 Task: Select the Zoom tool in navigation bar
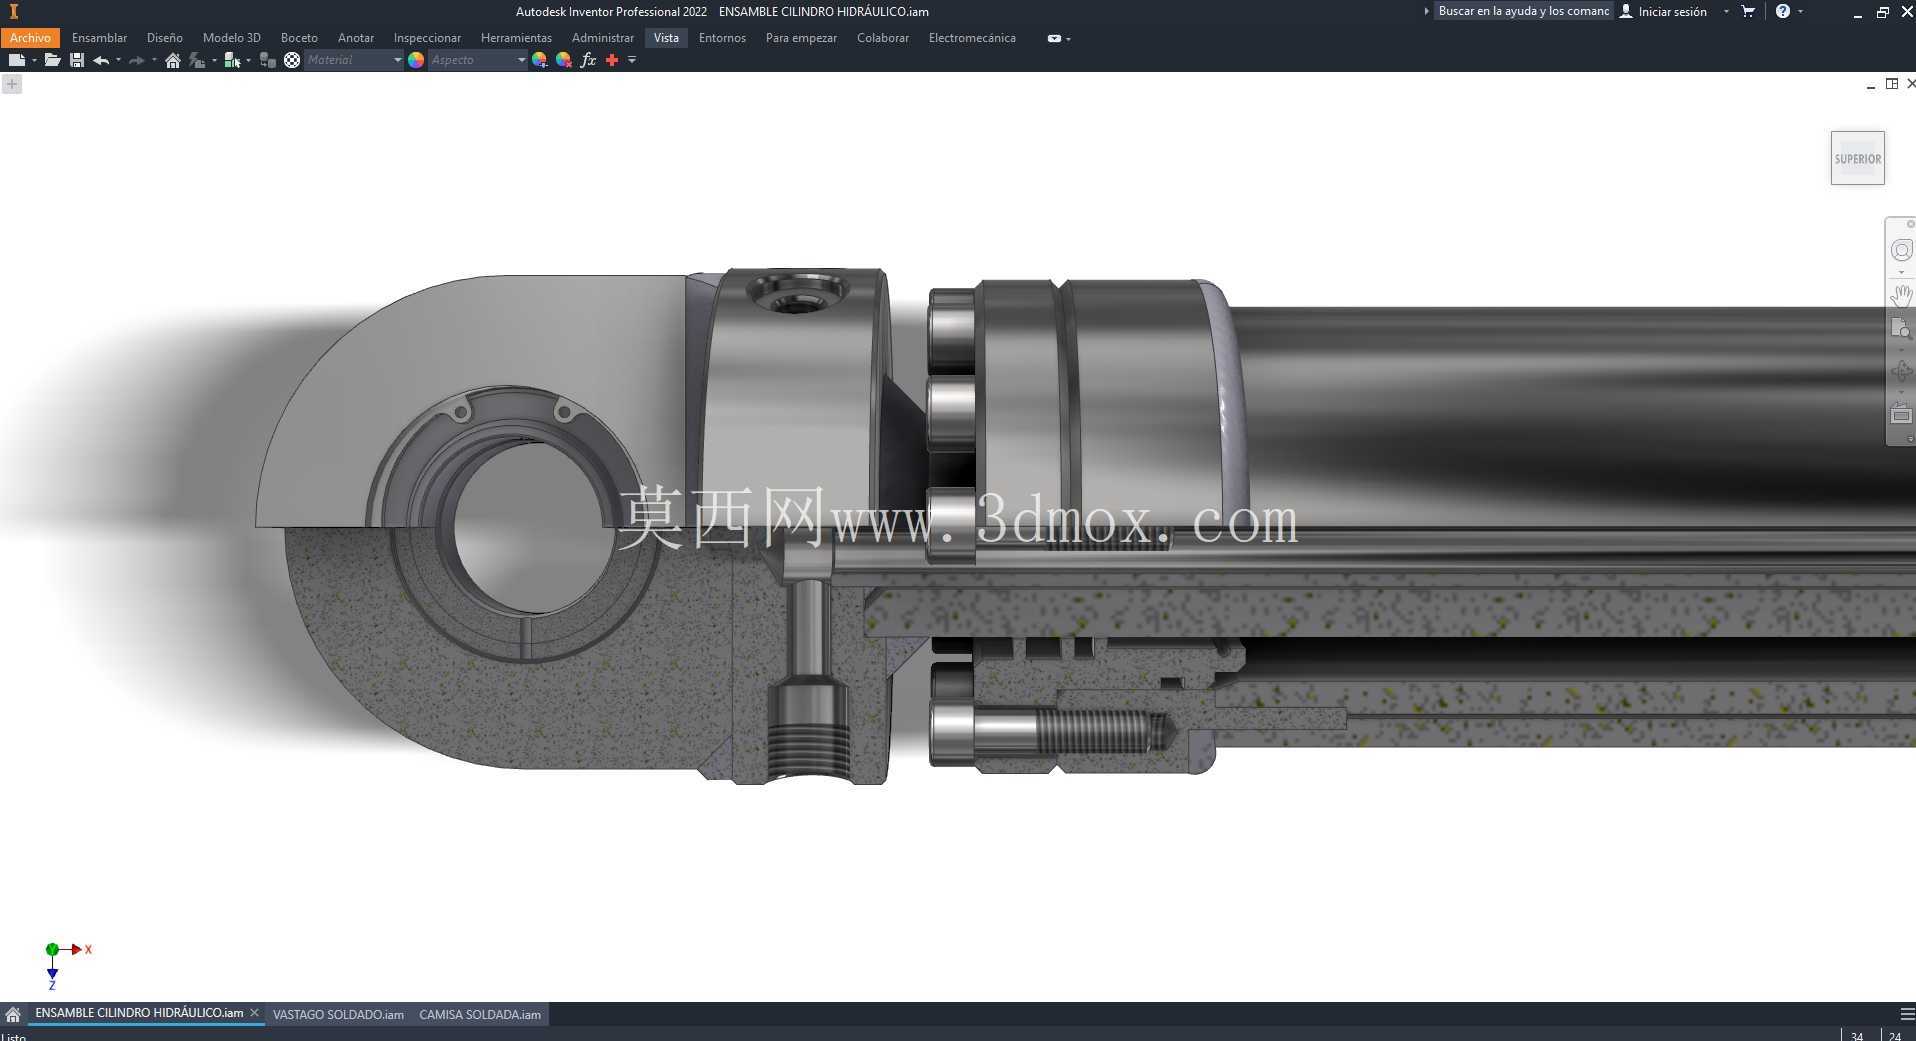[x=1901, y=328]
